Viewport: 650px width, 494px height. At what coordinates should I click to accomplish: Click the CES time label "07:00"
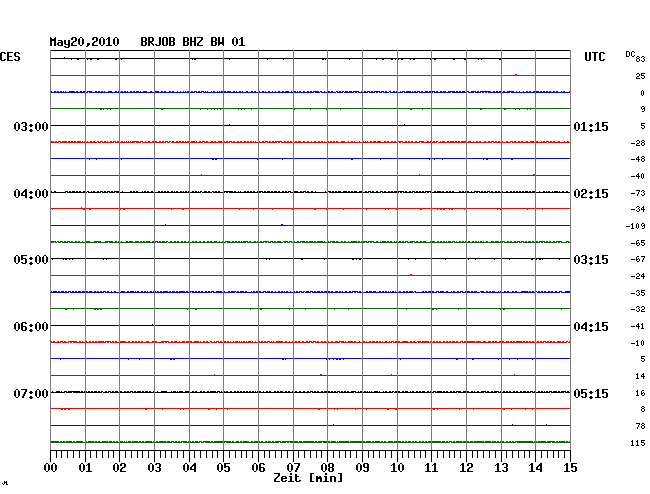tap(31, 393)
